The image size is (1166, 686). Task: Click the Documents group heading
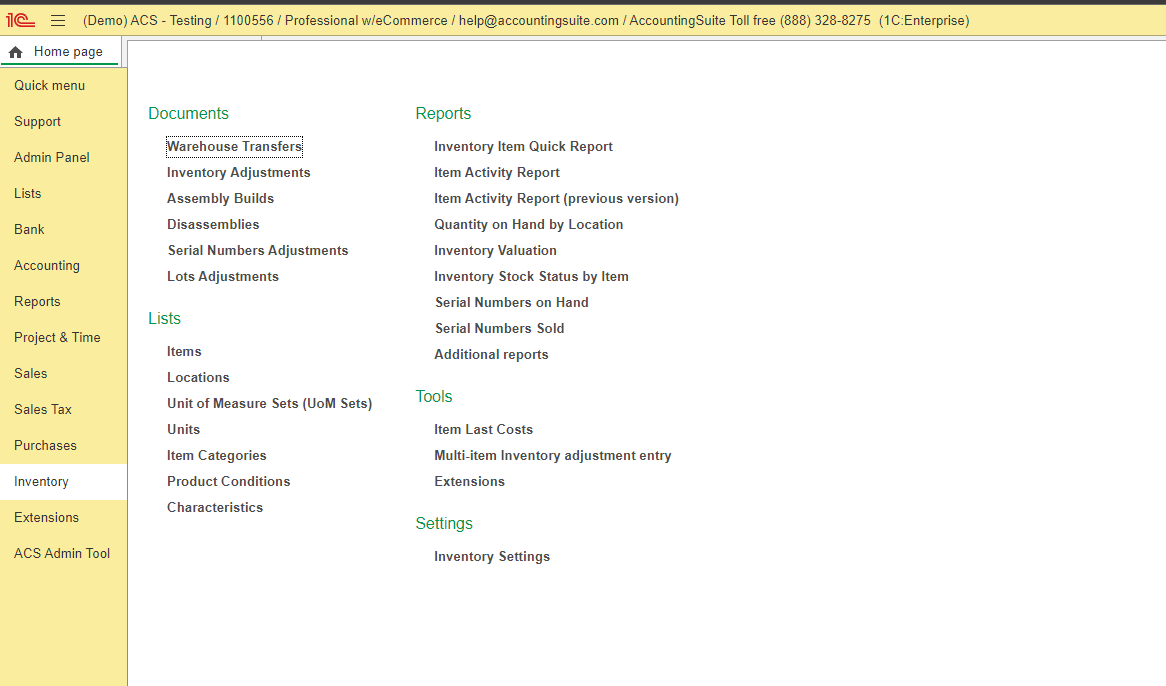pyautogui.click(x=188, y=114)
